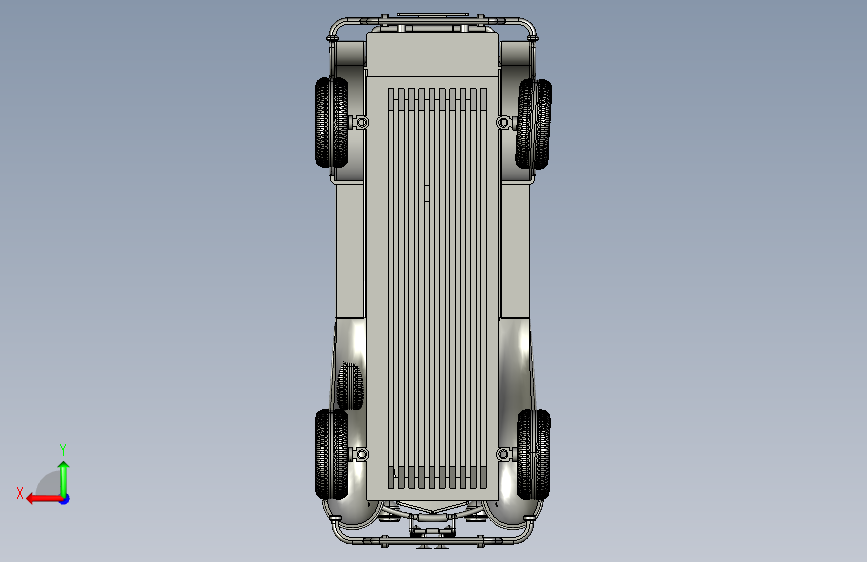Viewport: 867px width, 562px height.
Task: Select the small spare tire beside the chassis
Action: [x=350, y=386]
